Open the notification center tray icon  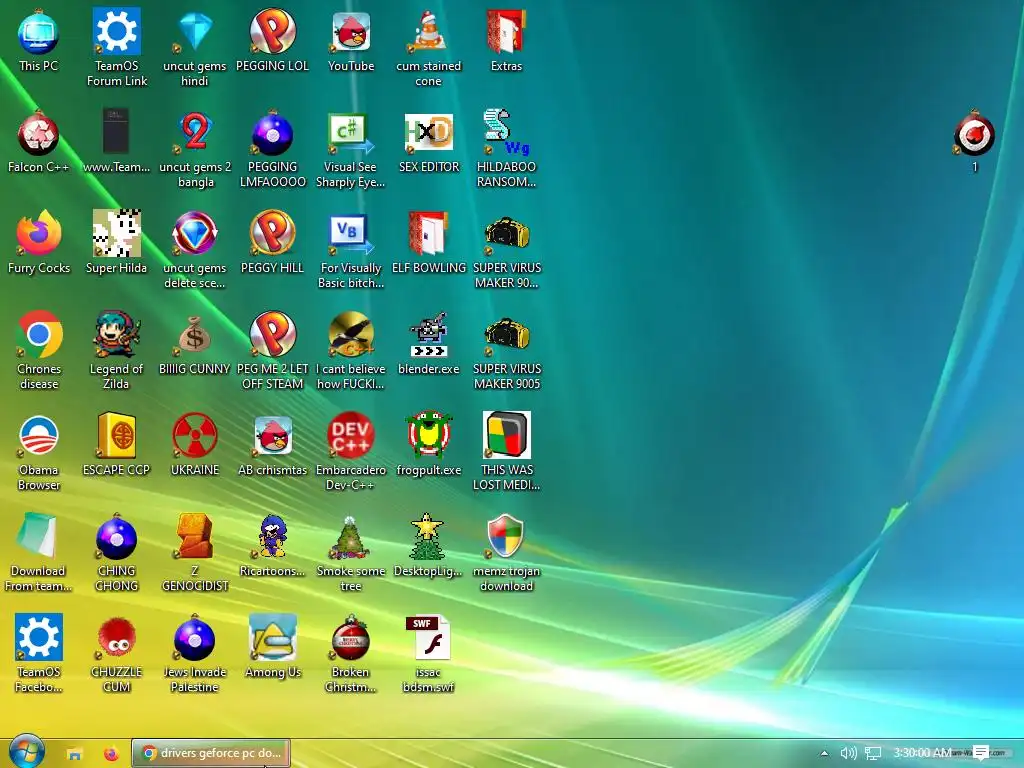point(980,753)
